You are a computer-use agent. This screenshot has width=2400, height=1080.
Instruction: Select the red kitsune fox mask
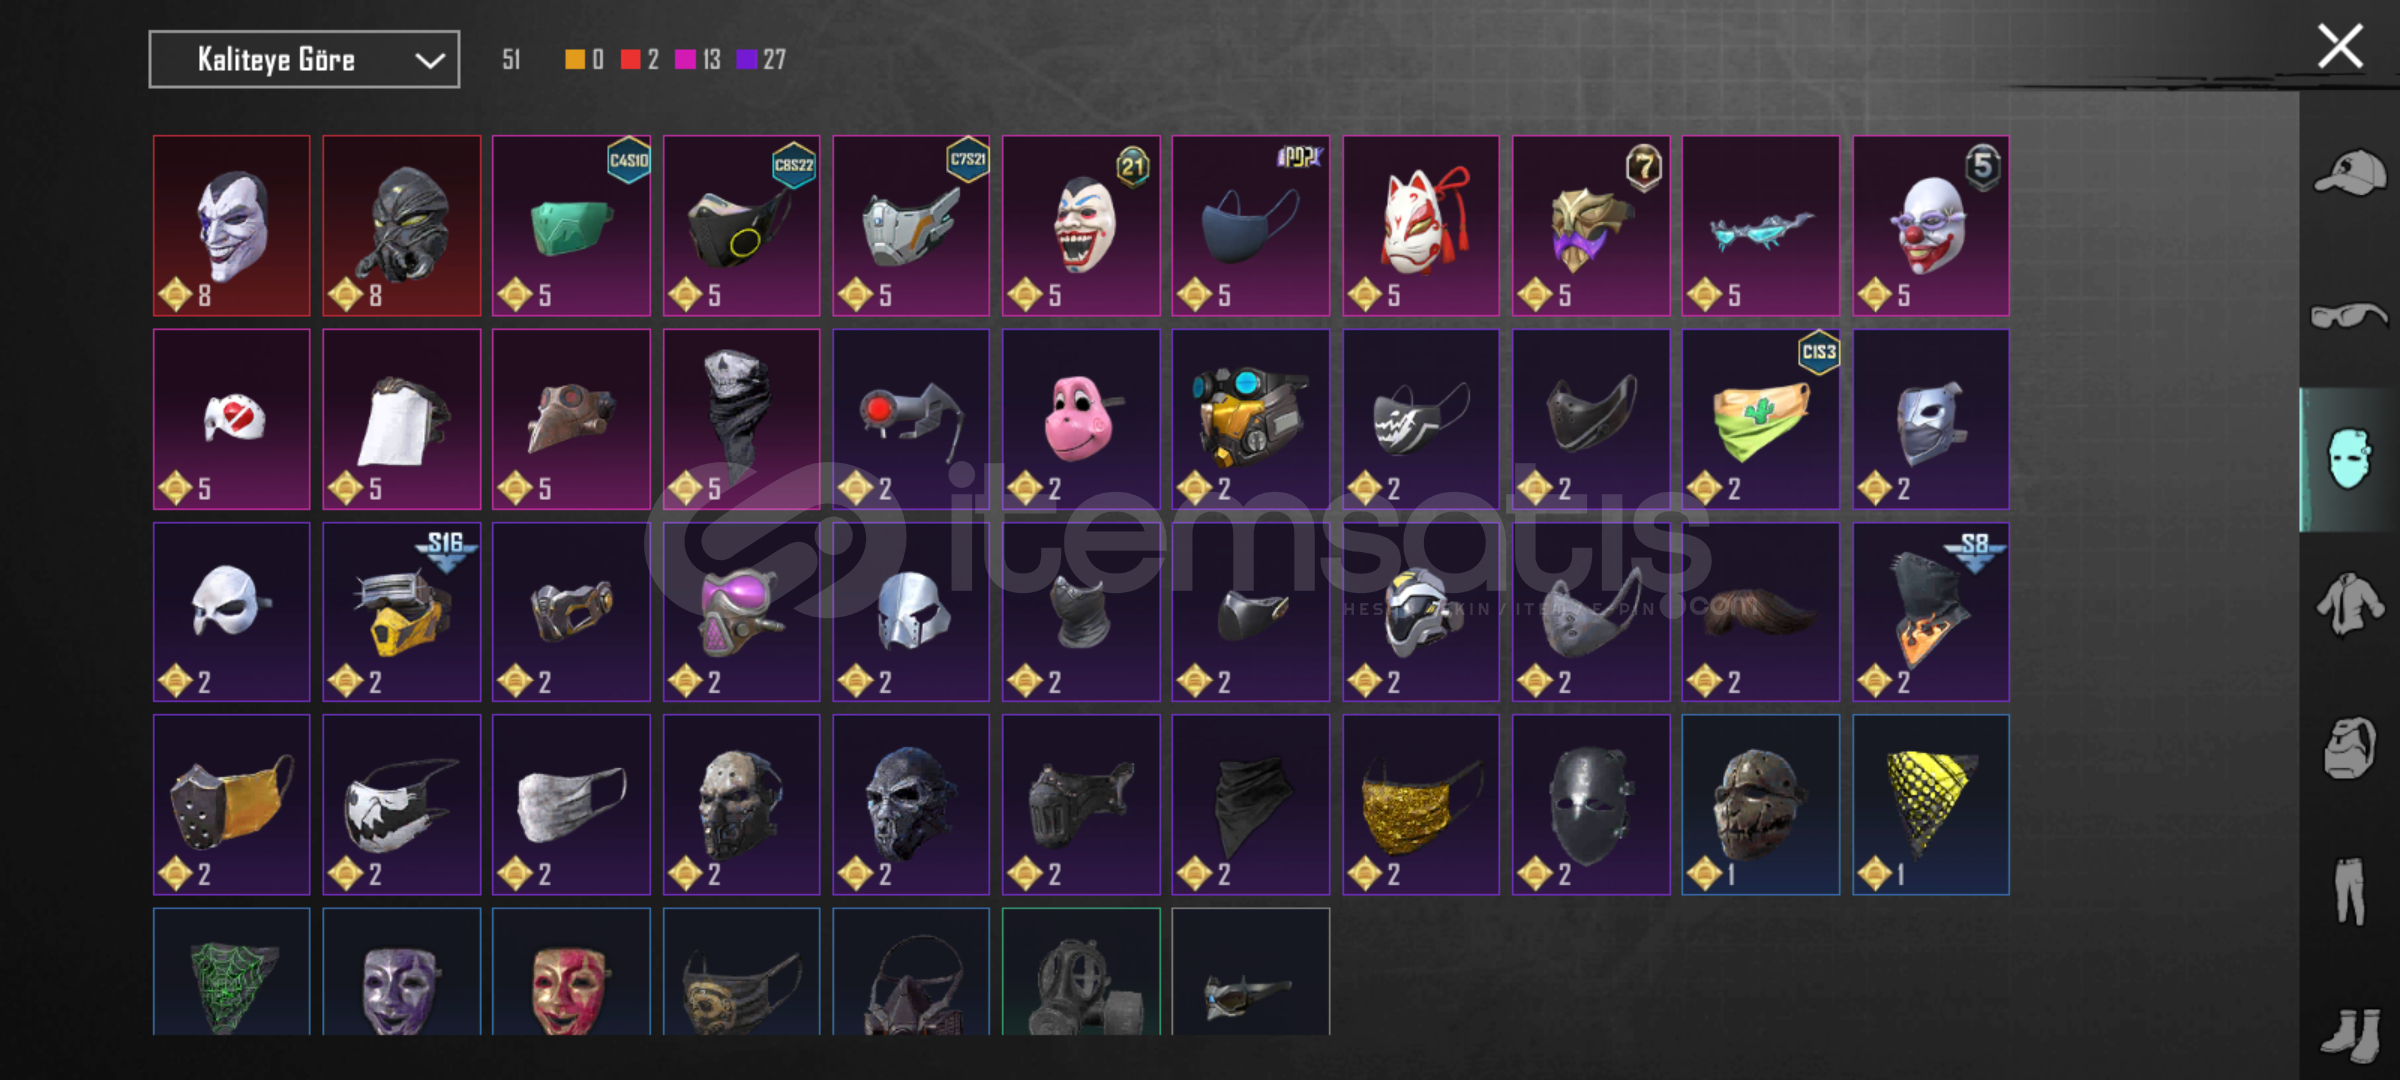click(x=1421, y=226)
